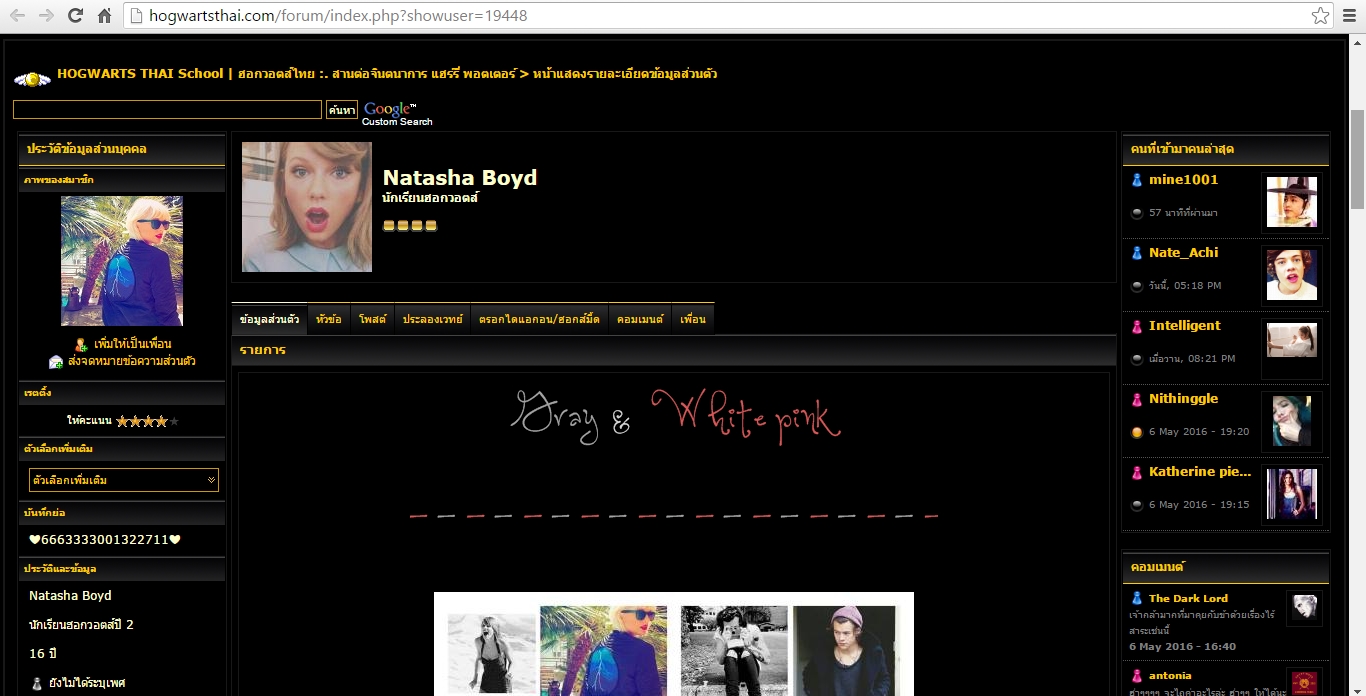Screen dimensions: 1366x696
Task: Open antonia commenter link
Action: [1170, 676]
